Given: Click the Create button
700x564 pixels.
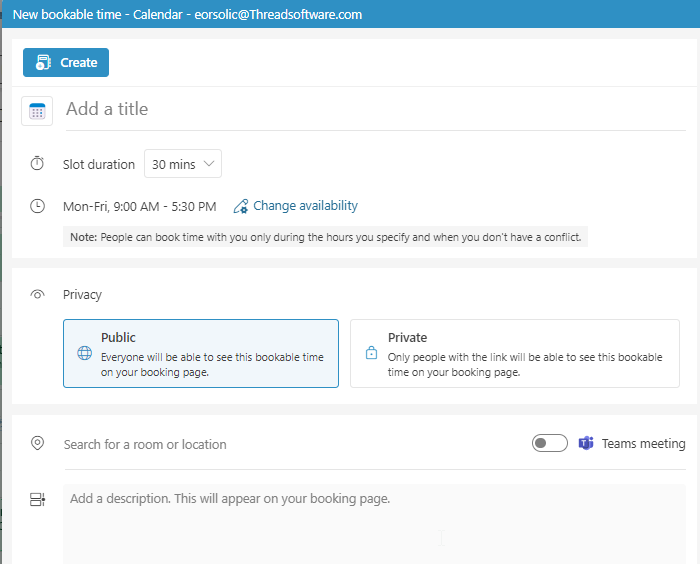Looking at the screenshot, I should point(66,63).
